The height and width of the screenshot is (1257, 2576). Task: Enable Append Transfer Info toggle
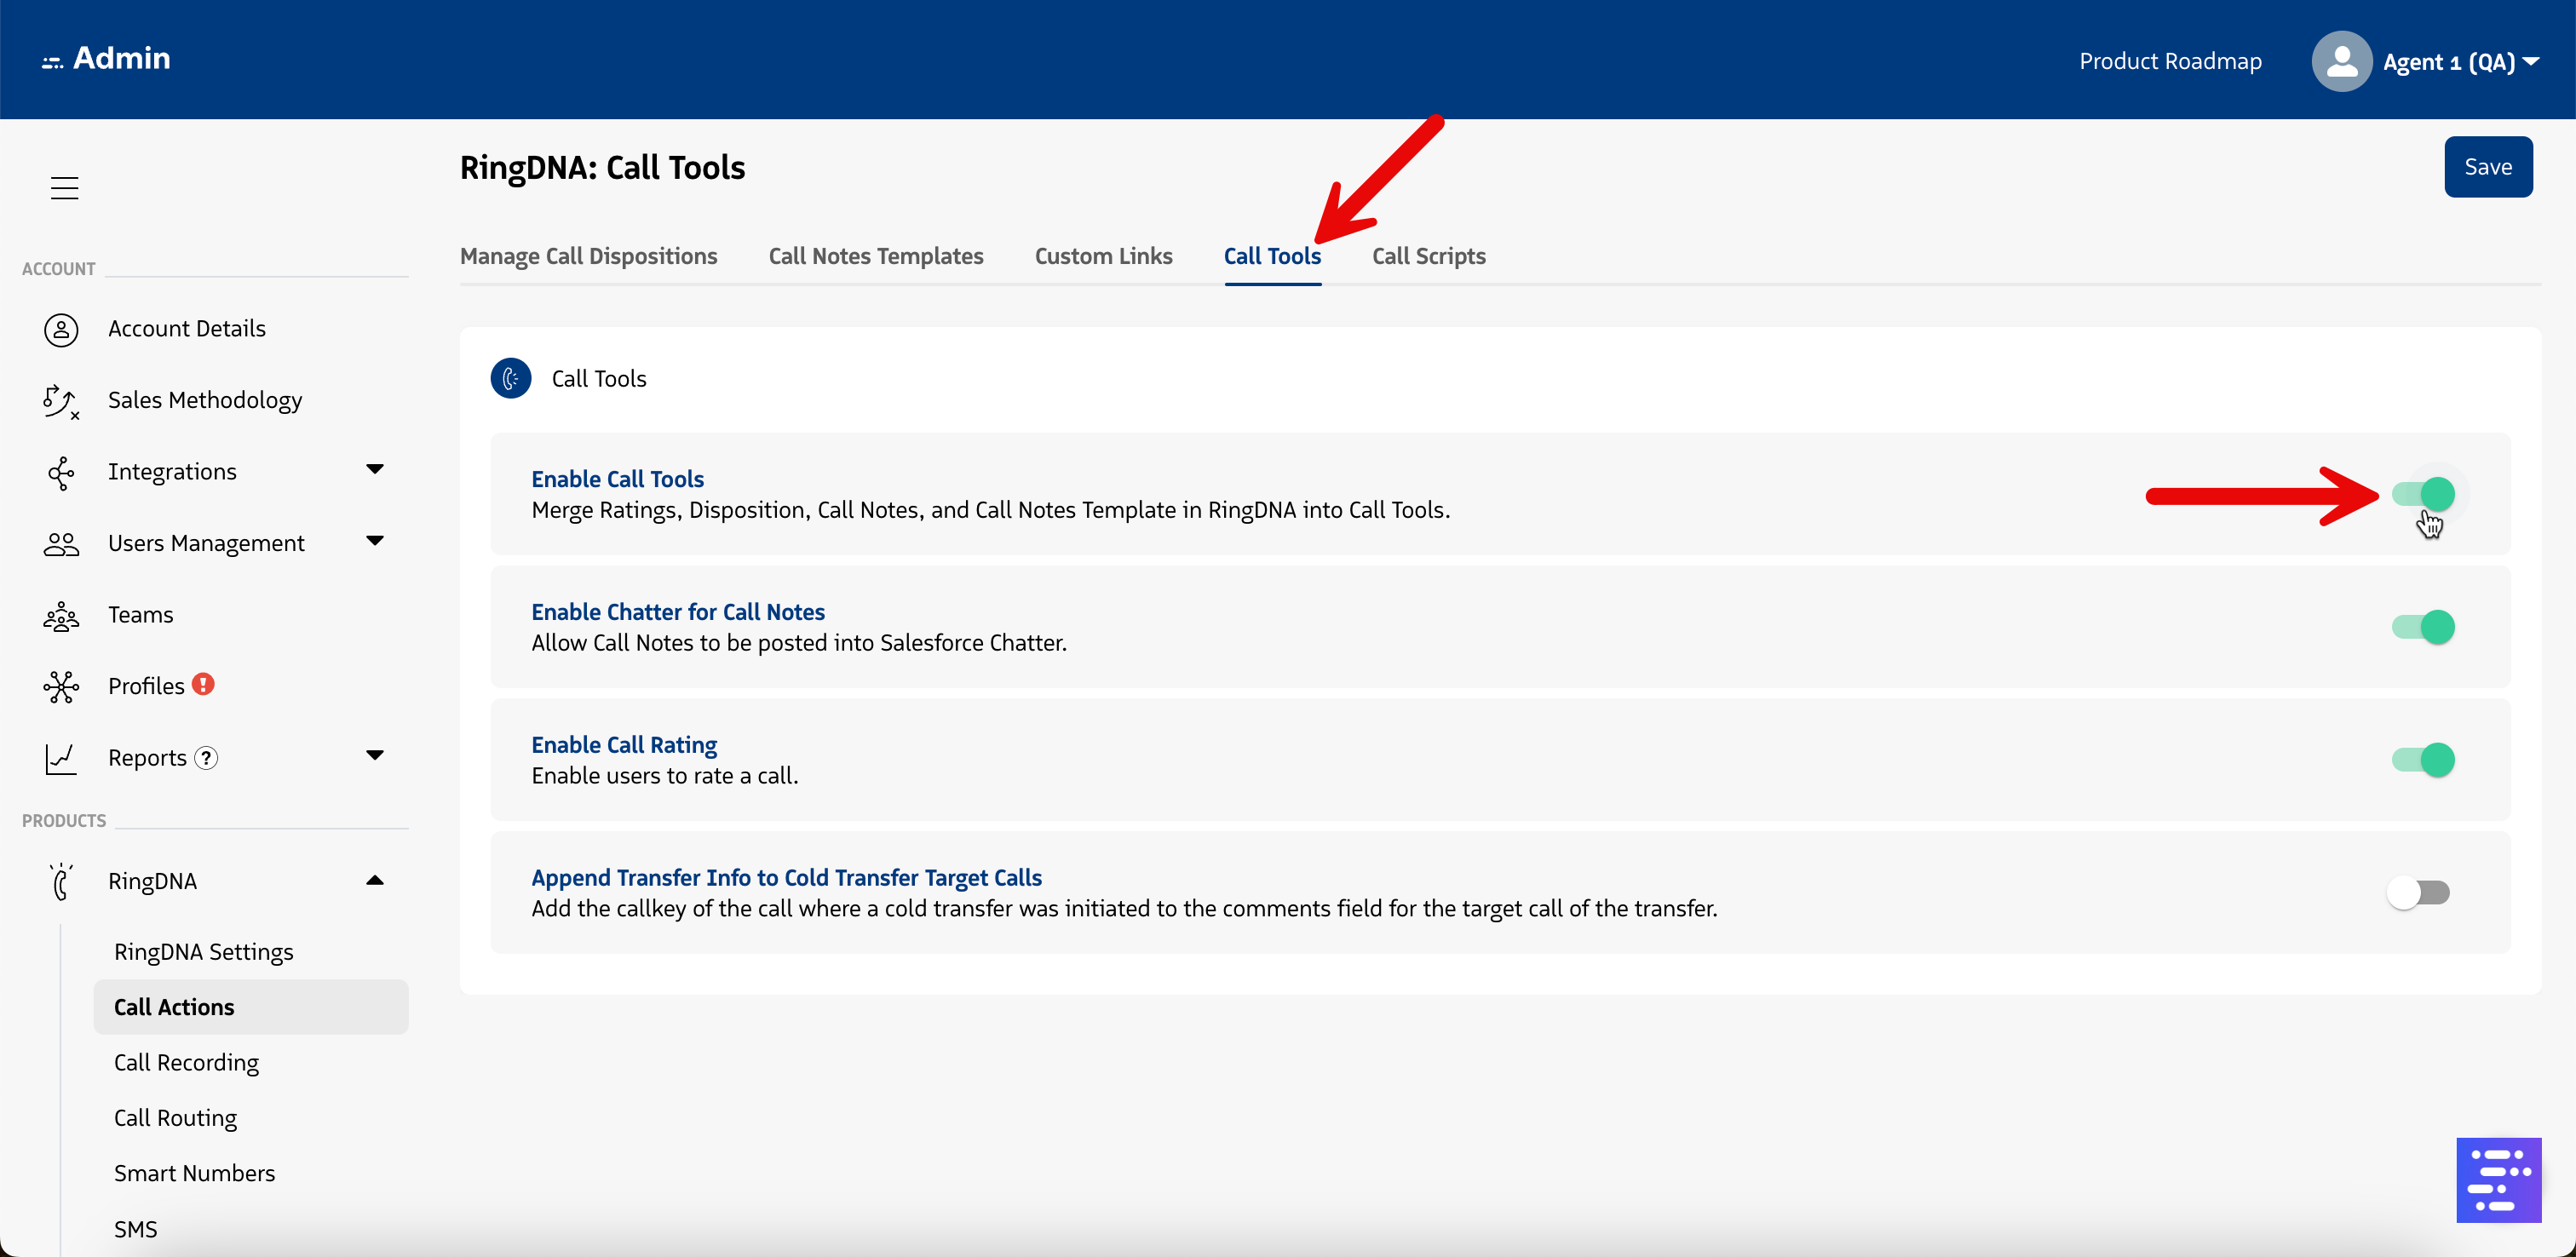click(x=2418, y=892)
